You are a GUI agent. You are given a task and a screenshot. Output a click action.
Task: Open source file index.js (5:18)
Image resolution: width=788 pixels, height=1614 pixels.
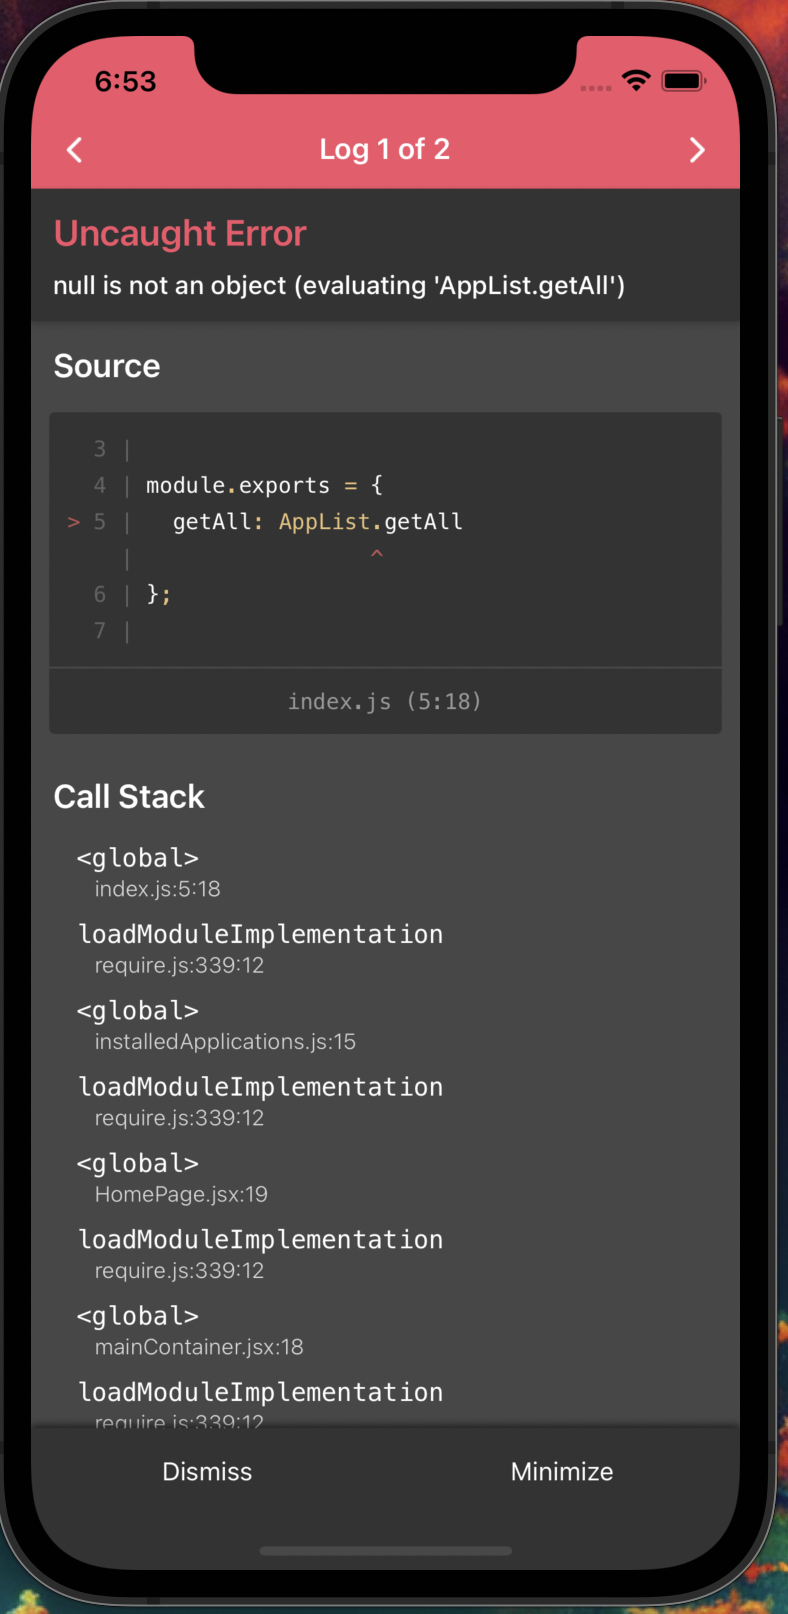tap(385, 701)
